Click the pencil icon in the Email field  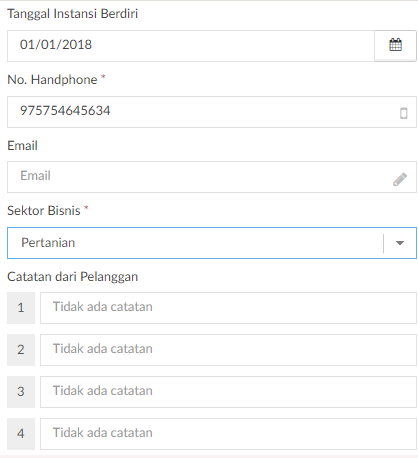(x=400, y=179)
